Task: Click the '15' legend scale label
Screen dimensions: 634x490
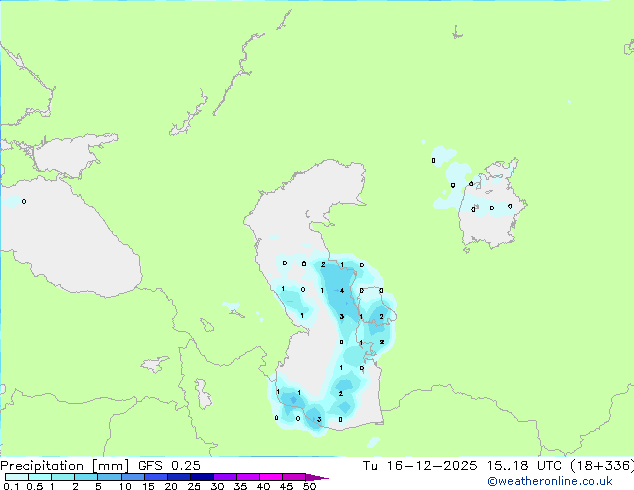Action: click(x=148, y=486)
